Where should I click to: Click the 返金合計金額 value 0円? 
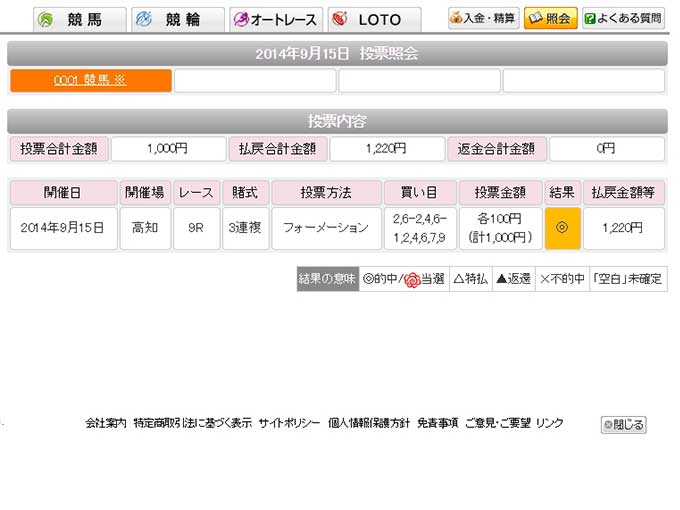[606, 149]
